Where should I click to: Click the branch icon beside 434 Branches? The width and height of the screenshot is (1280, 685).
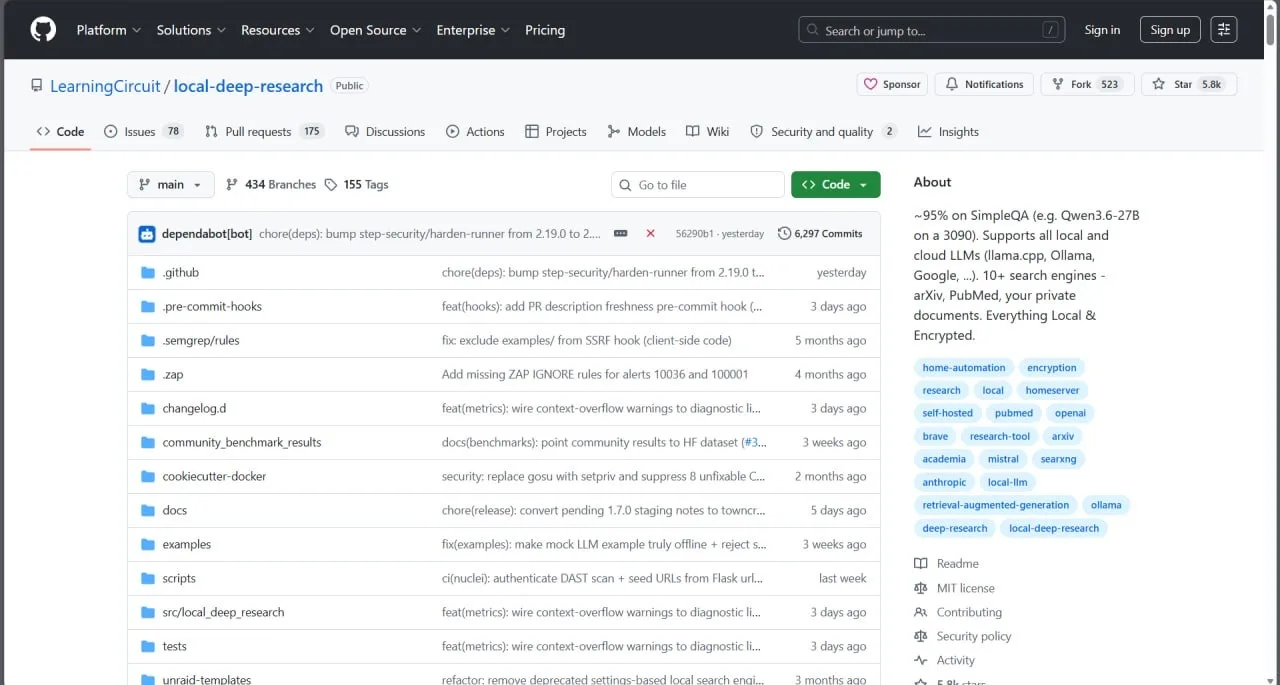[232, 185]
